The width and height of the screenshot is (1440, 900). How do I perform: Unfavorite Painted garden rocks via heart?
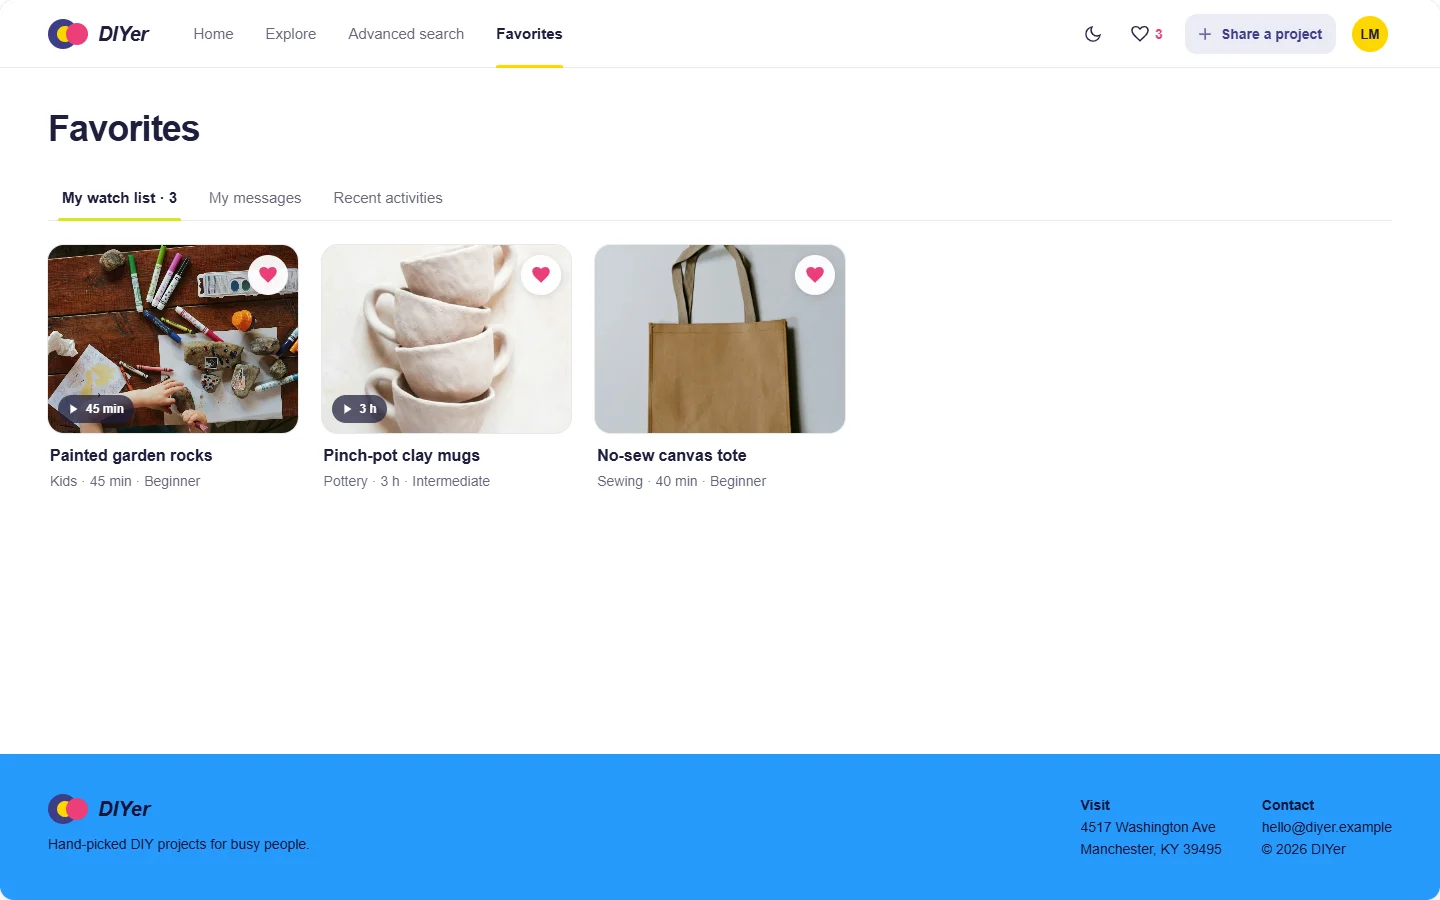coord(268,274)
